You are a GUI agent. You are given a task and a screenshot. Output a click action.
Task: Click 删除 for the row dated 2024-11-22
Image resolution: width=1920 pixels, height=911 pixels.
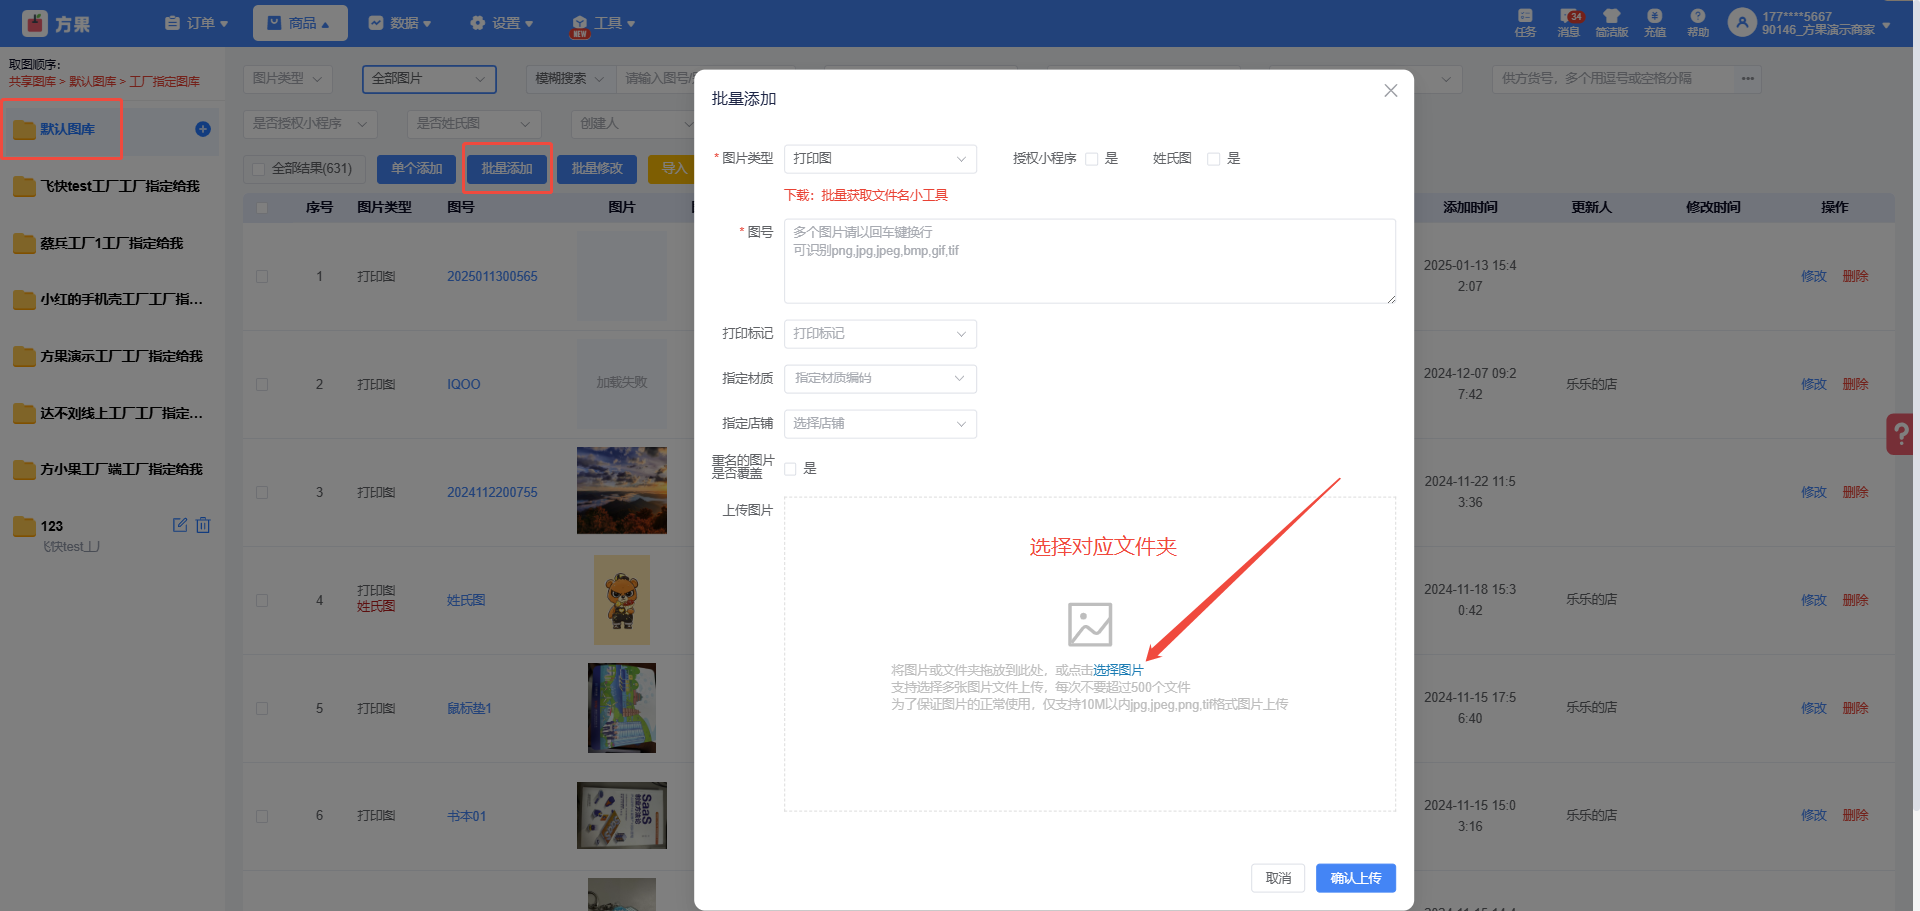tap(1855, 492)
